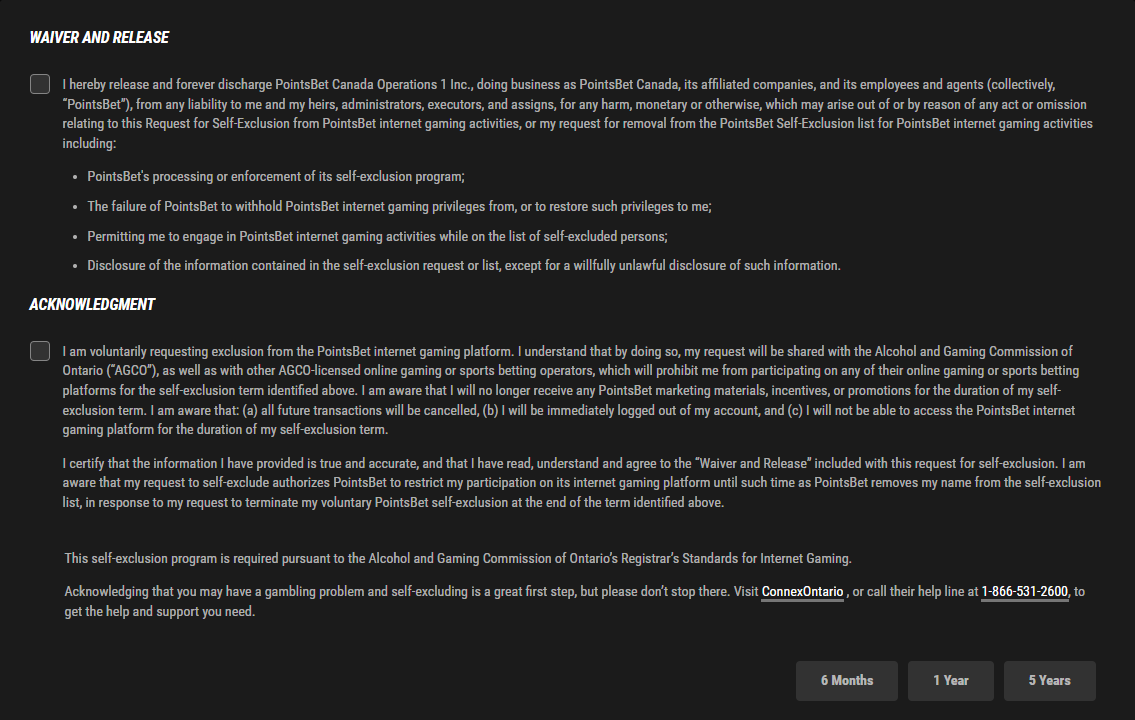Click the 1-866-531-2600 help line link
The image size is (1135, 720).
(1024, 592)
